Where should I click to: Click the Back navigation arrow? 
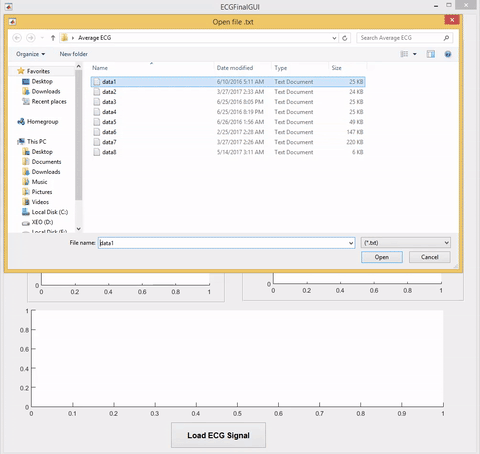(17, 38)
